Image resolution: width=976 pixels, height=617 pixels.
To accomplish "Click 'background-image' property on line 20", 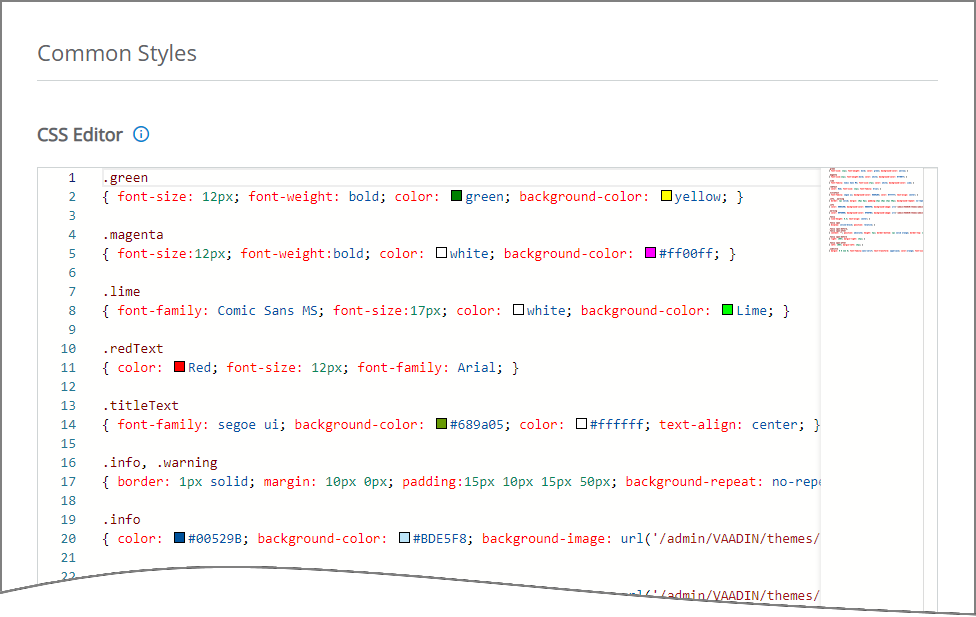I will [544, 539].
